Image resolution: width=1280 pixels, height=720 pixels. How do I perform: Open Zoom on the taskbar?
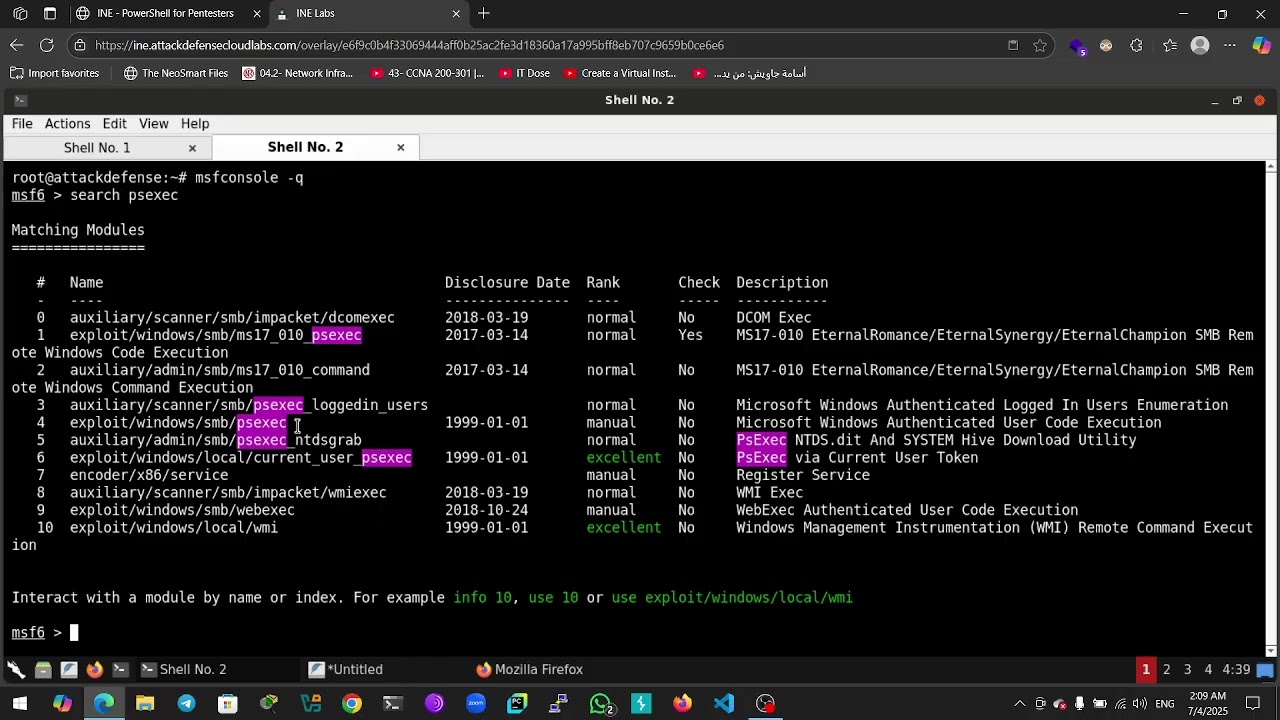[476, 704]
